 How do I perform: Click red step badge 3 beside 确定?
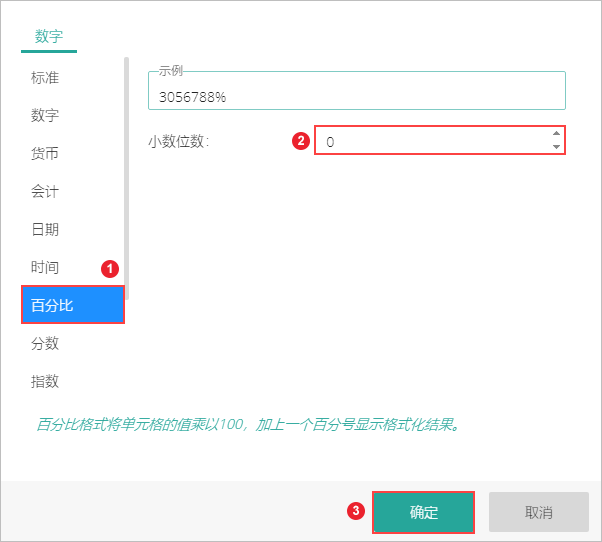(x=355, y=510)
